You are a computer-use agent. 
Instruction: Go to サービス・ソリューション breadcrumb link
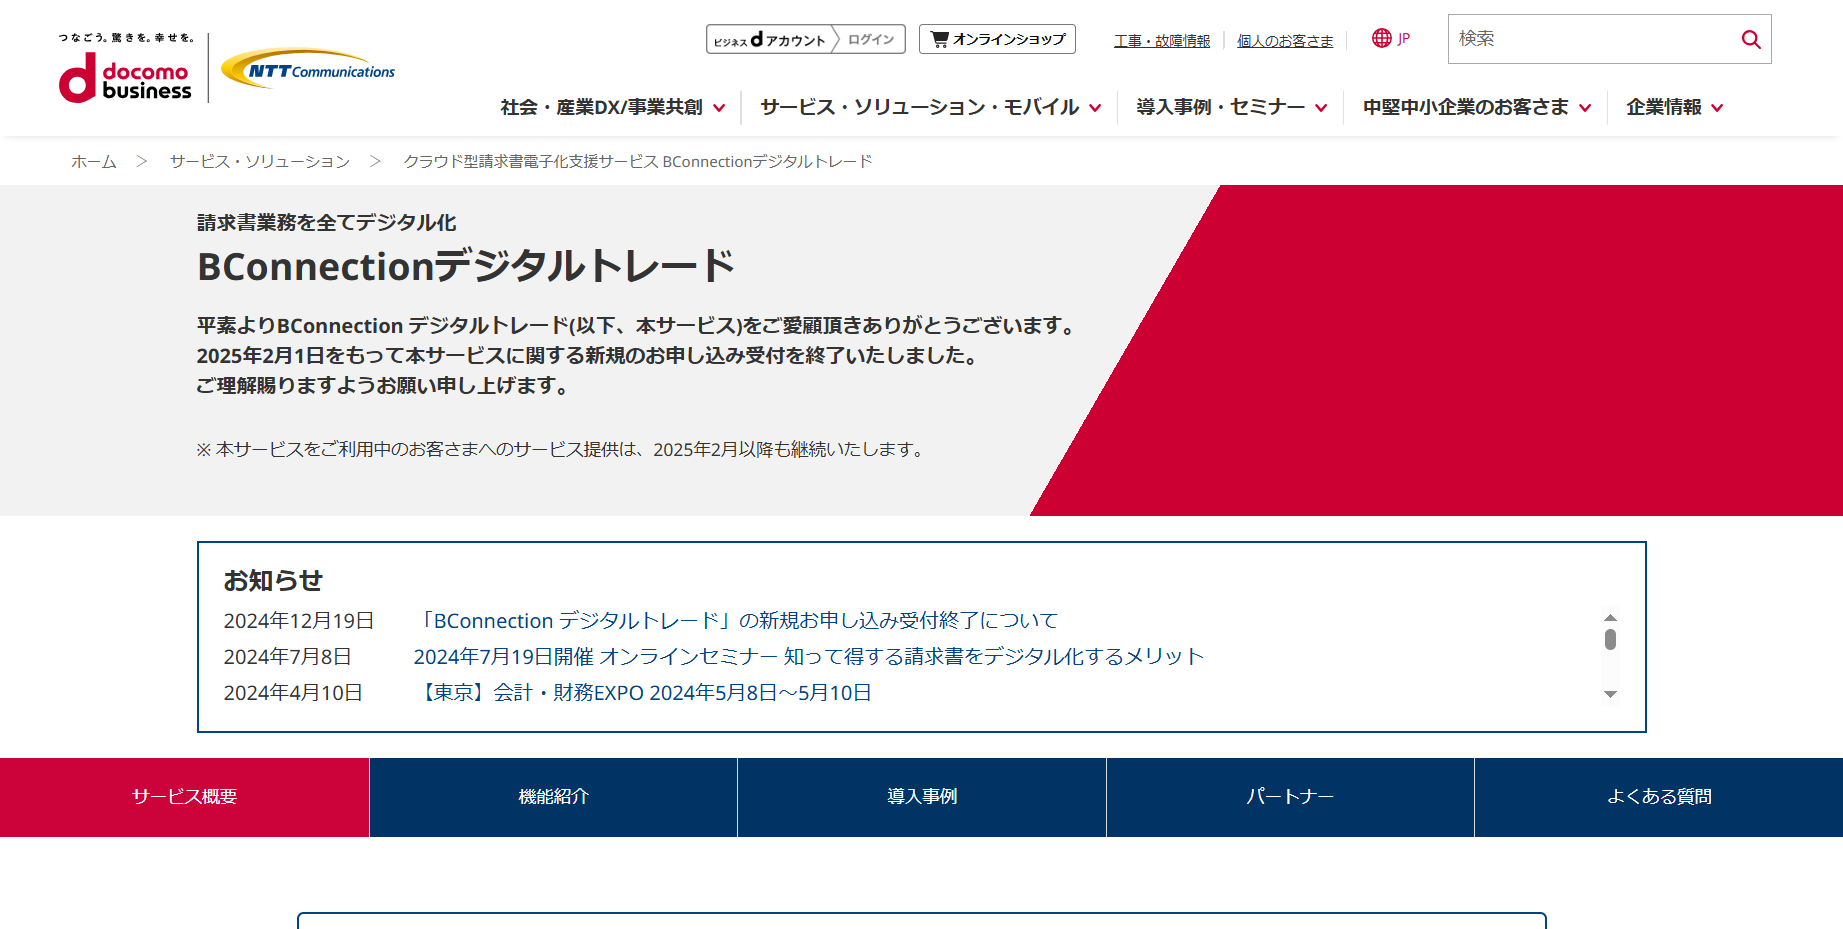260,161
